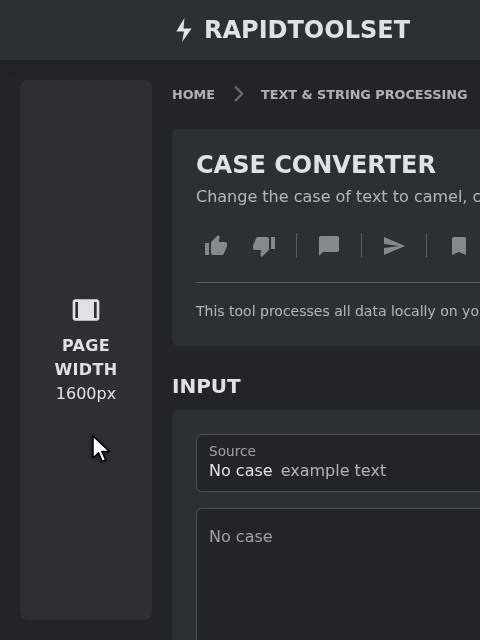Screen dimensions: 480x640
Task: Open the Source case dropdown
Action: [x=338, y=463]
